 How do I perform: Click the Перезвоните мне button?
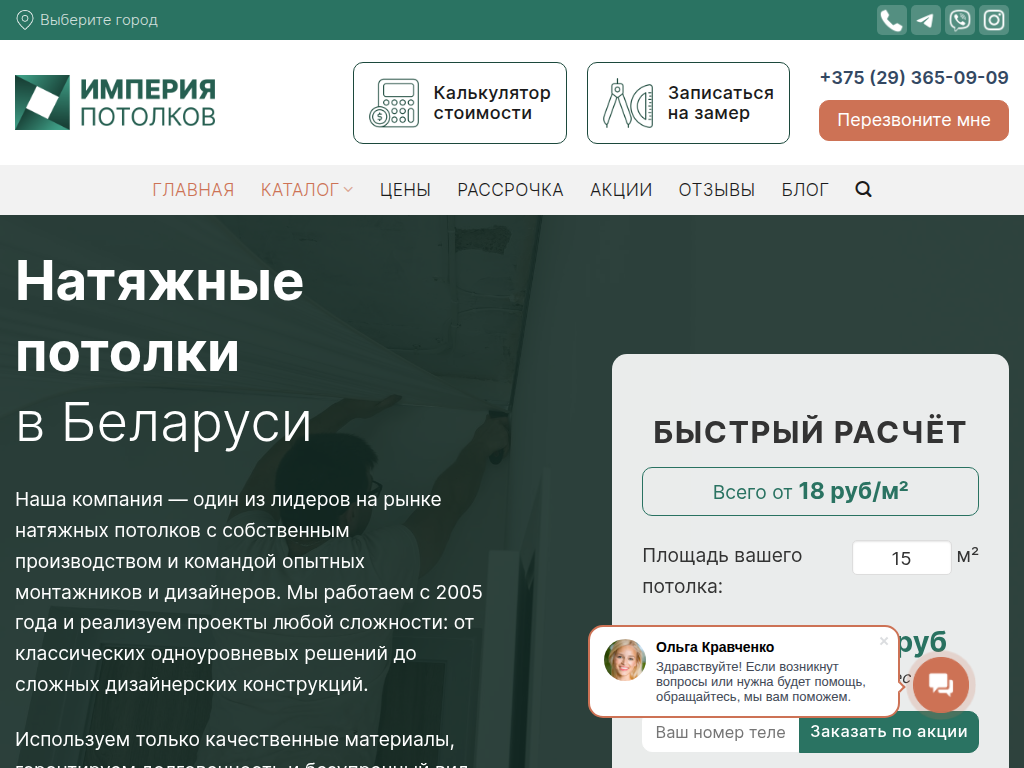click(913, 120)
